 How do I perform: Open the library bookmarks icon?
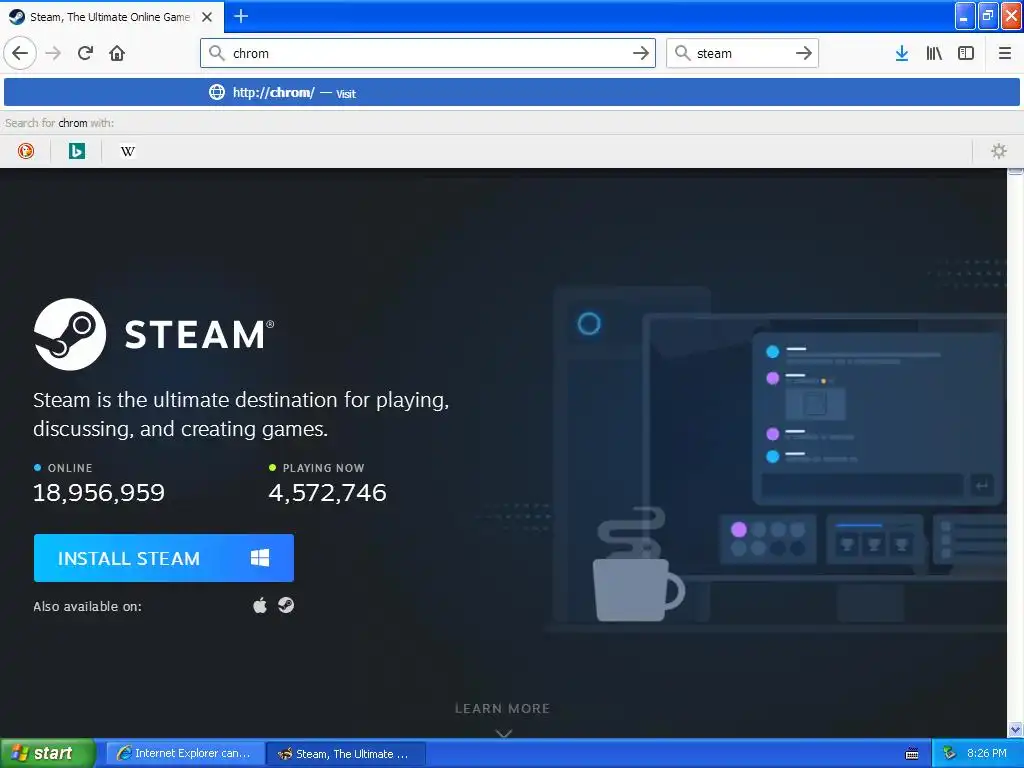[x=934, y=53]
